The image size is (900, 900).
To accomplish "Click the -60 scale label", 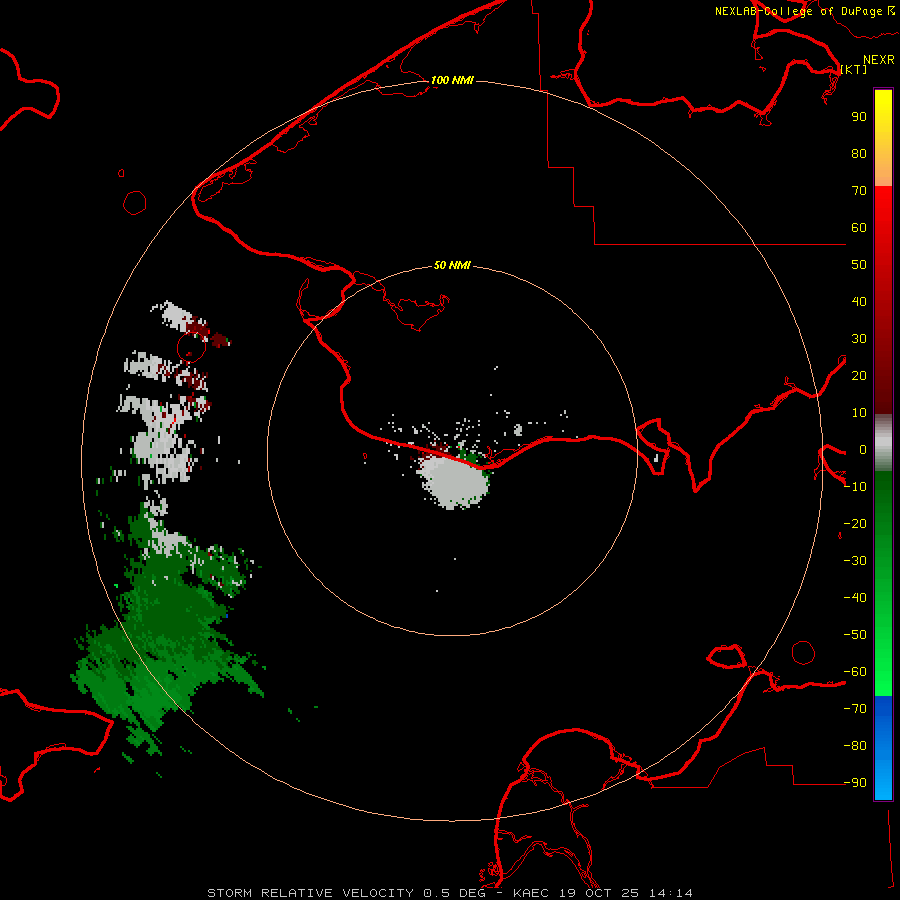I will click(855, 672).
